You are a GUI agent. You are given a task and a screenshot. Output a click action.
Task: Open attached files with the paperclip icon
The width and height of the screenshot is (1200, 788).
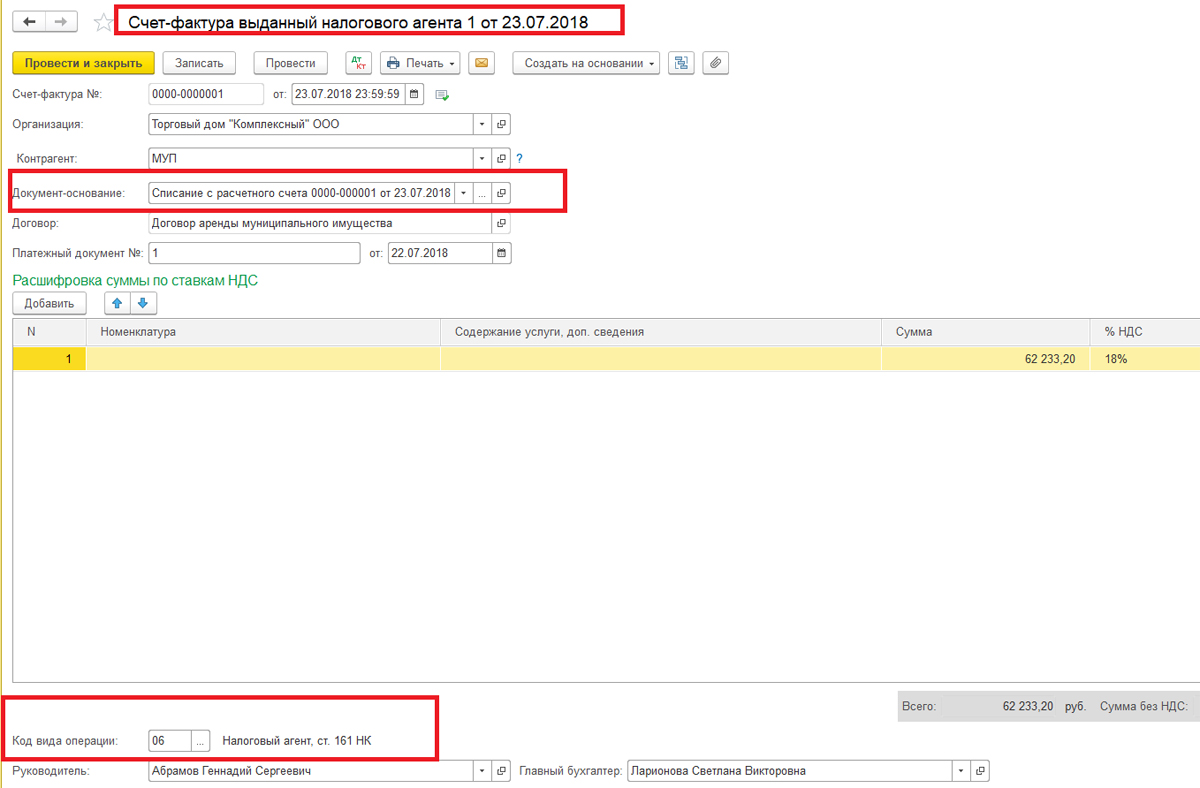tap(715, 63)
